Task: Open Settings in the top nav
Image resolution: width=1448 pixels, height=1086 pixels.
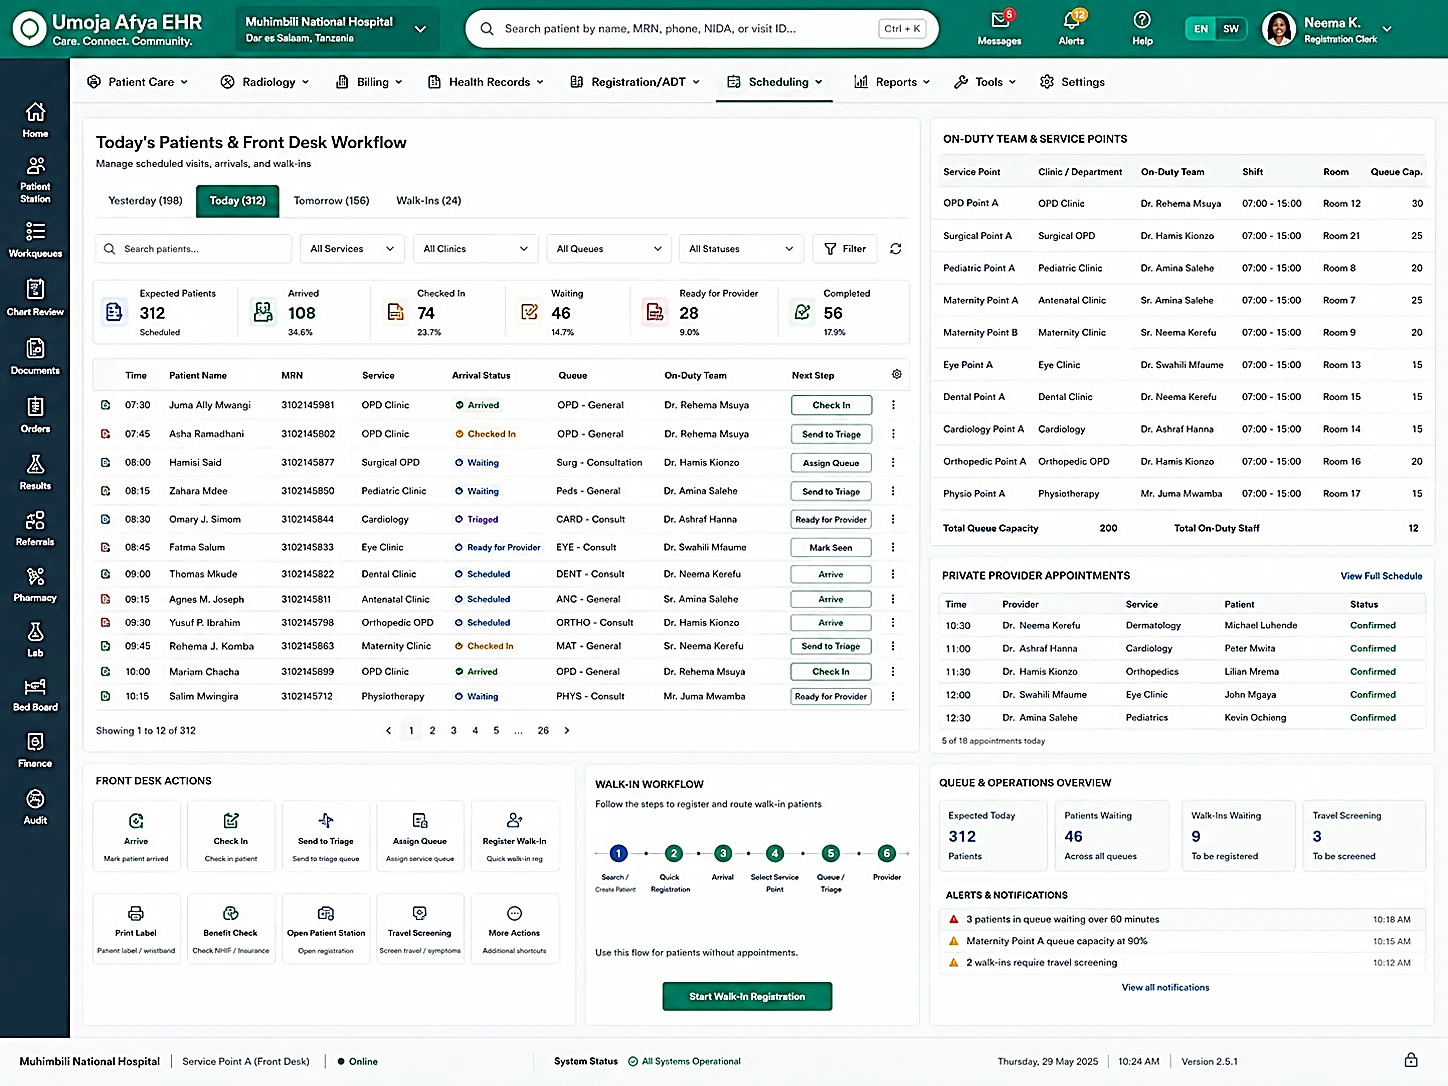Action: coord(1072,82)
